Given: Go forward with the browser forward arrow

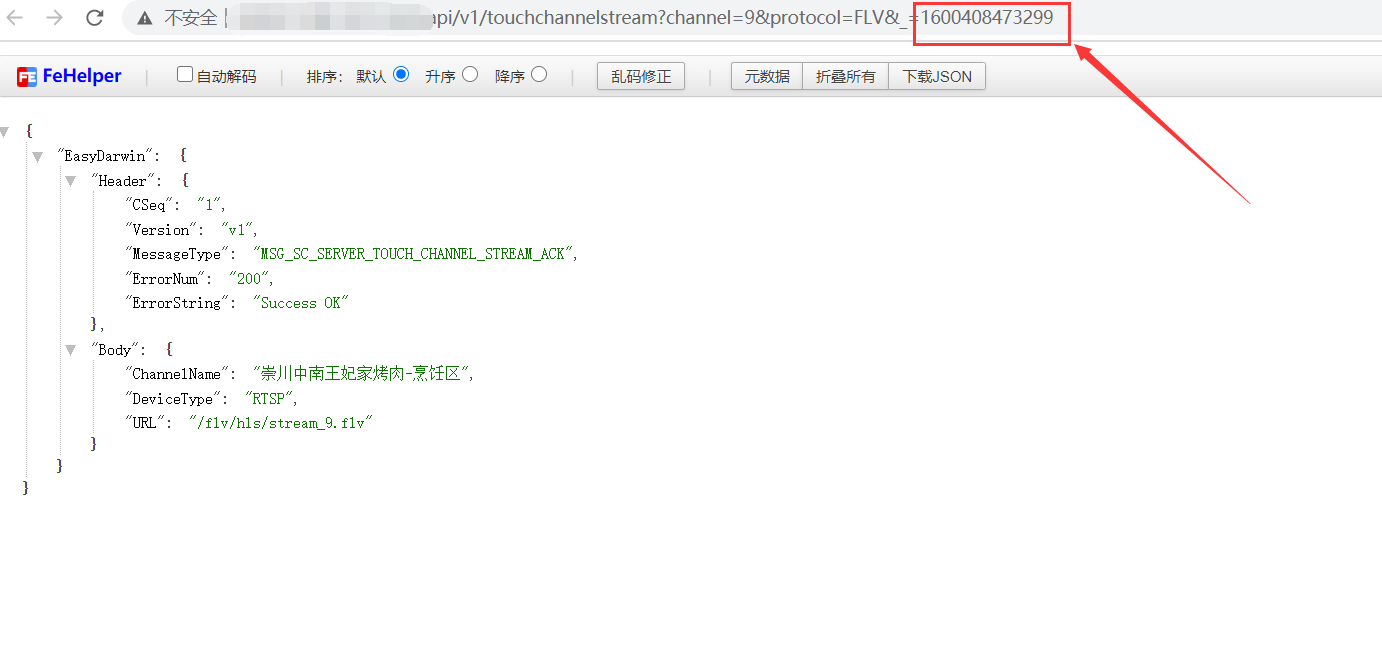Looking at the screenshot, I should tap(55, 17).
